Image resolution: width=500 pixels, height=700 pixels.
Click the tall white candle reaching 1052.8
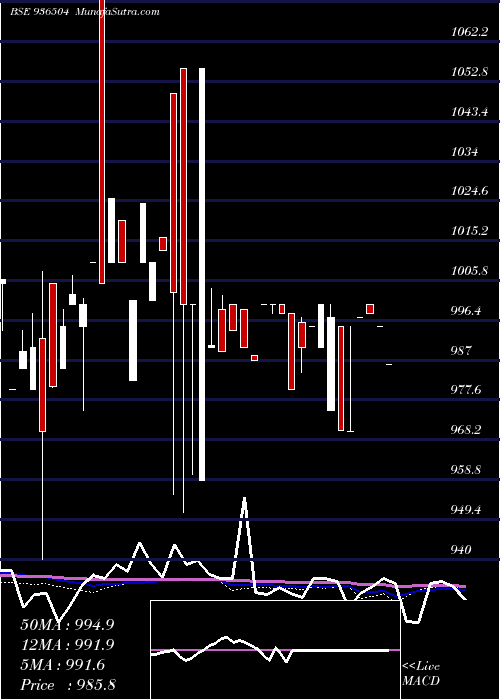[x=202, y=274]
